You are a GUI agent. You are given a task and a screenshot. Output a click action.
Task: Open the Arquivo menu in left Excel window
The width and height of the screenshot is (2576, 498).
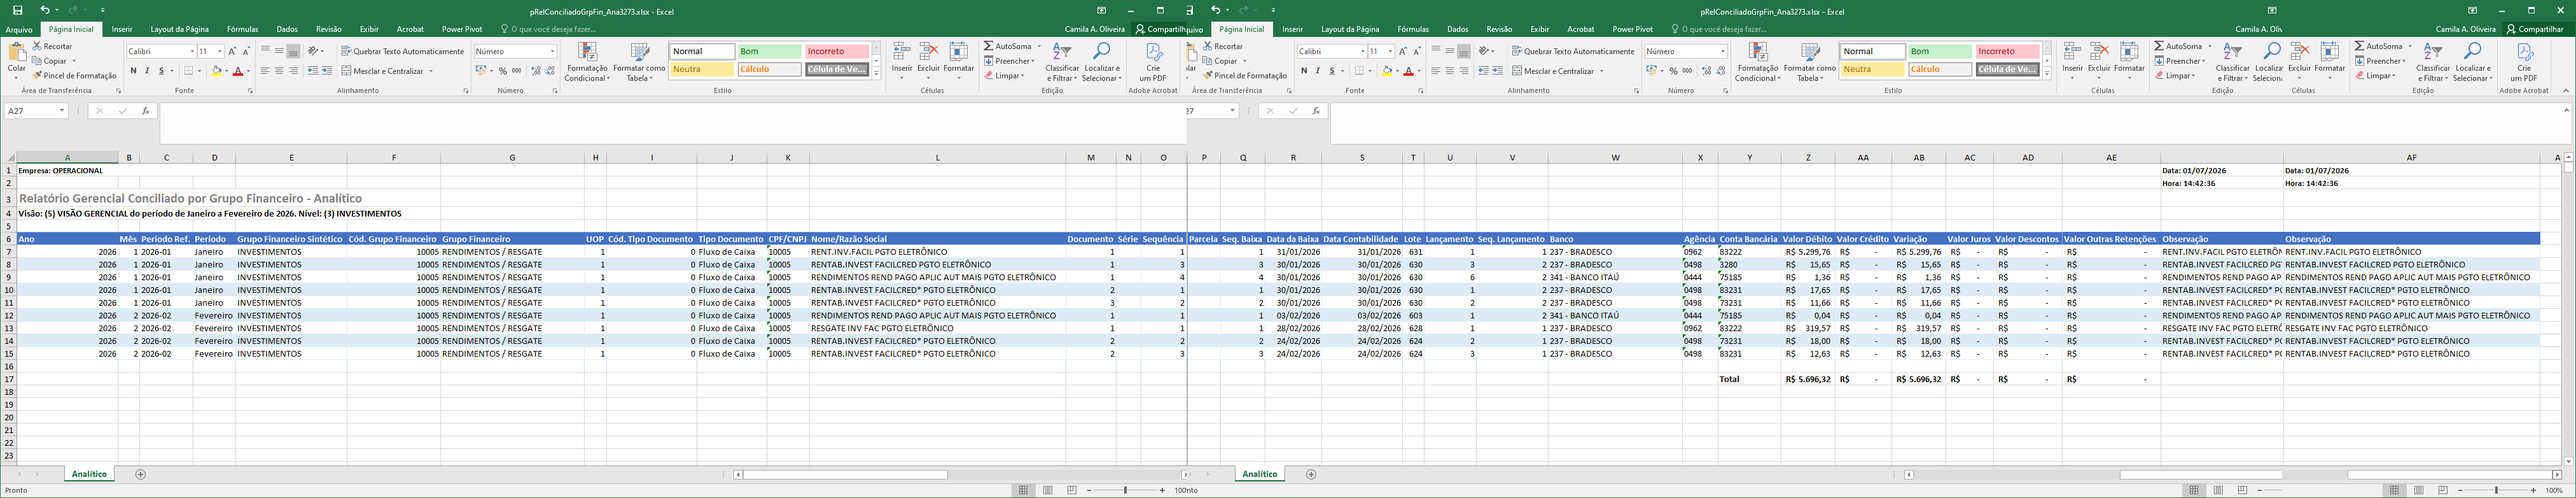(x=19, y=29)
